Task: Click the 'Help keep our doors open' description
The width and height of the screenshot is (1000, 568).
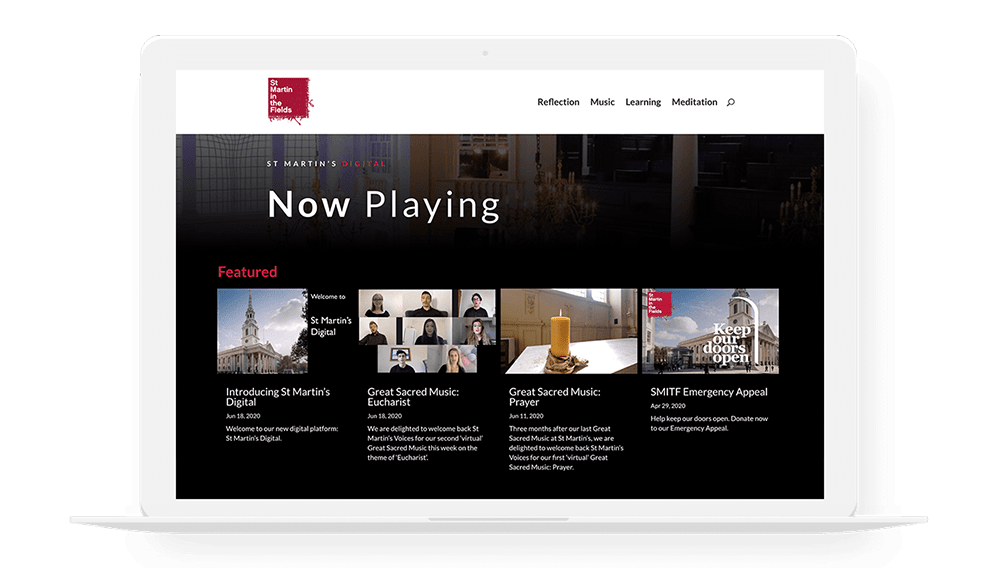Action: pos(709,423)
